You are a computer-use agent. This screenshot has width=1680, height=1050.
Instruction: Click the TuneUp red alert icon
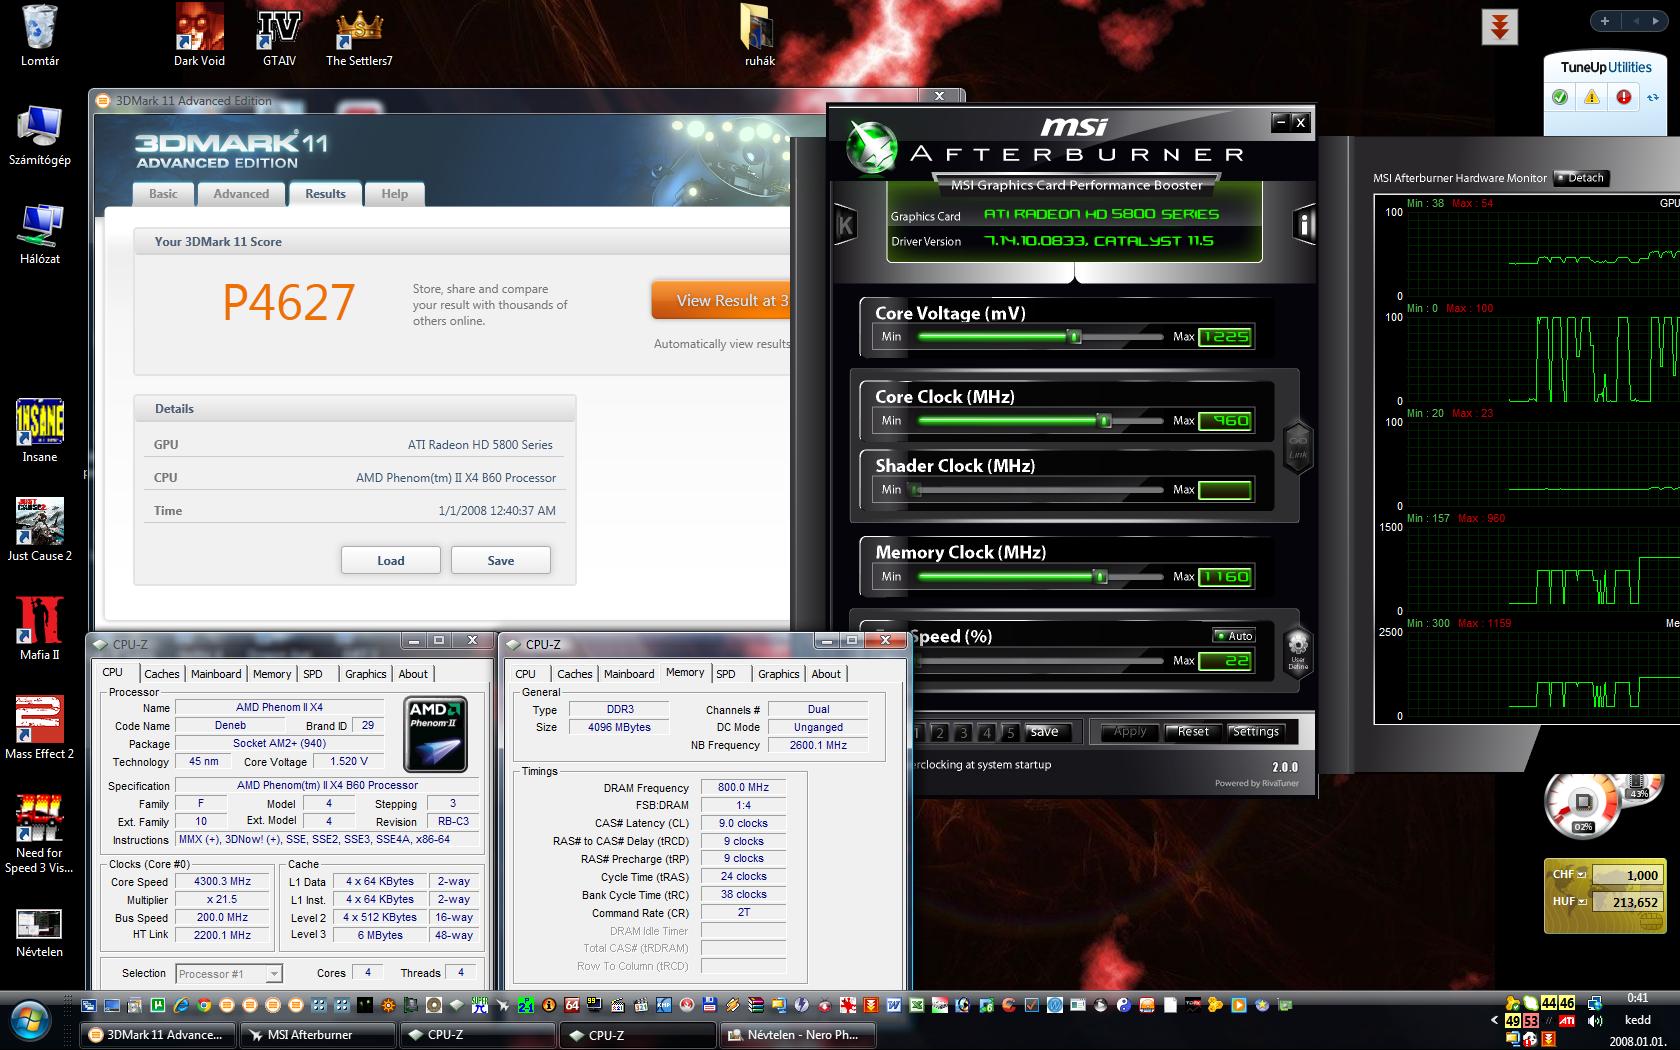[1624, 97]
